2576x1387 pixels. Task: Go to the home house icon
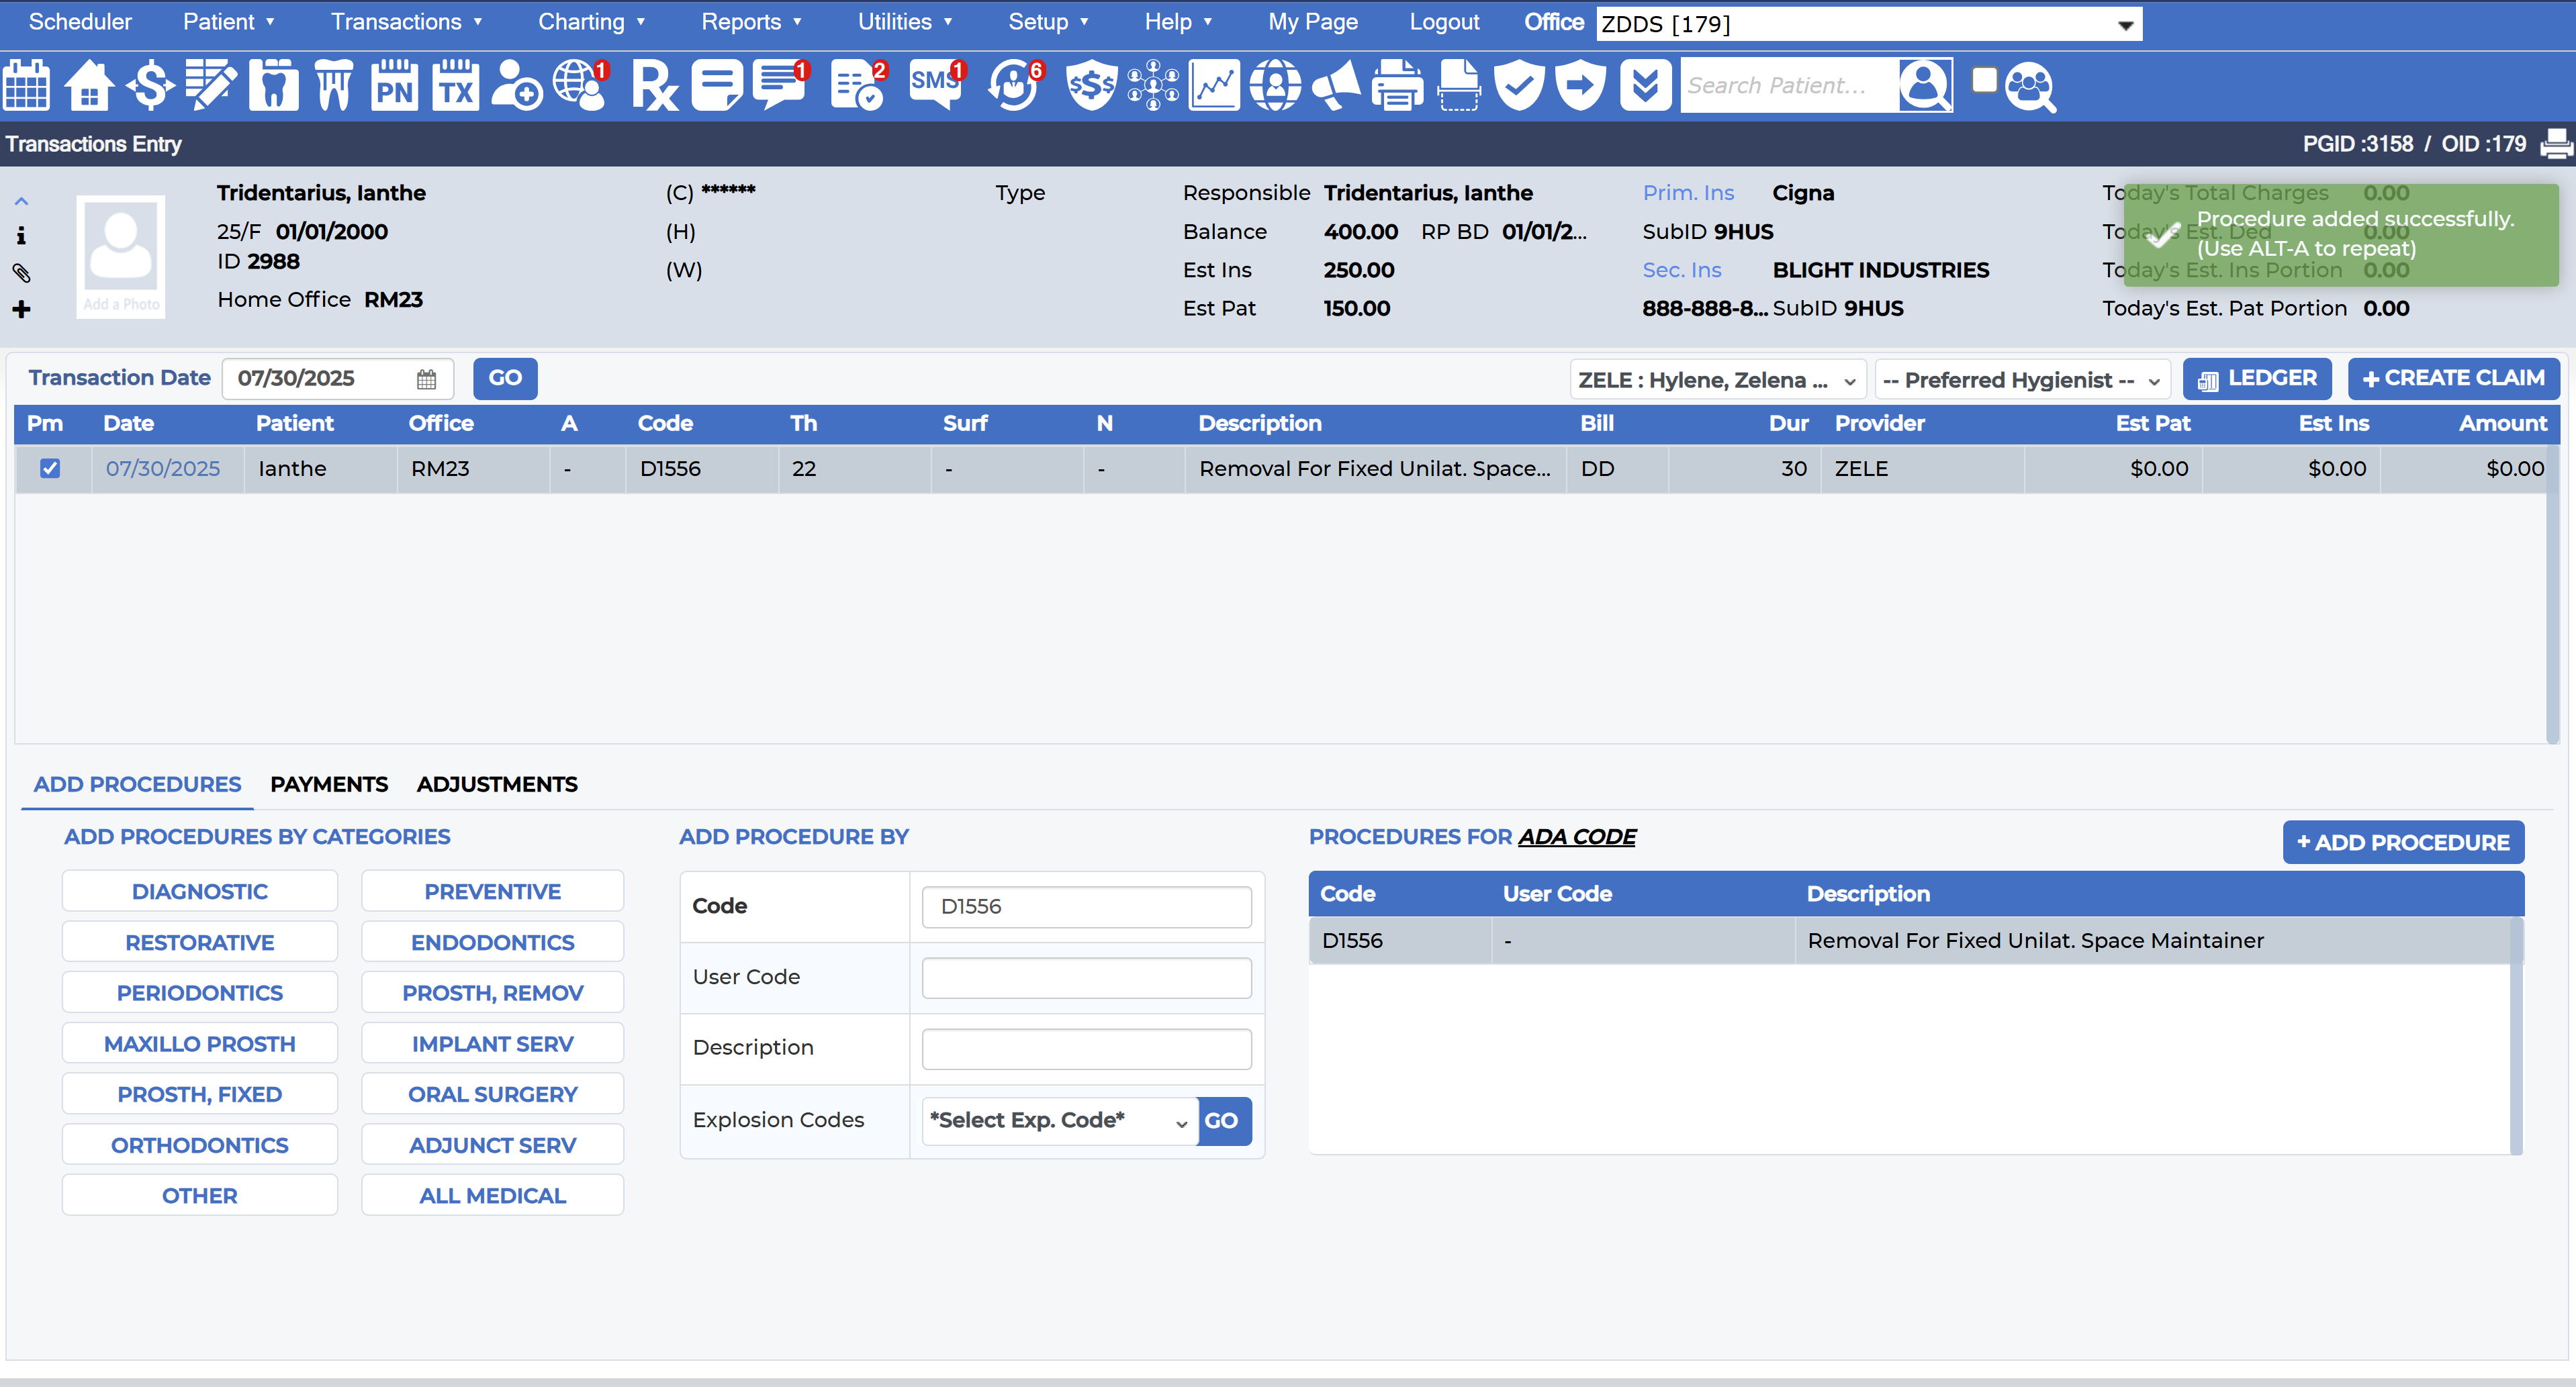point(89,86)
